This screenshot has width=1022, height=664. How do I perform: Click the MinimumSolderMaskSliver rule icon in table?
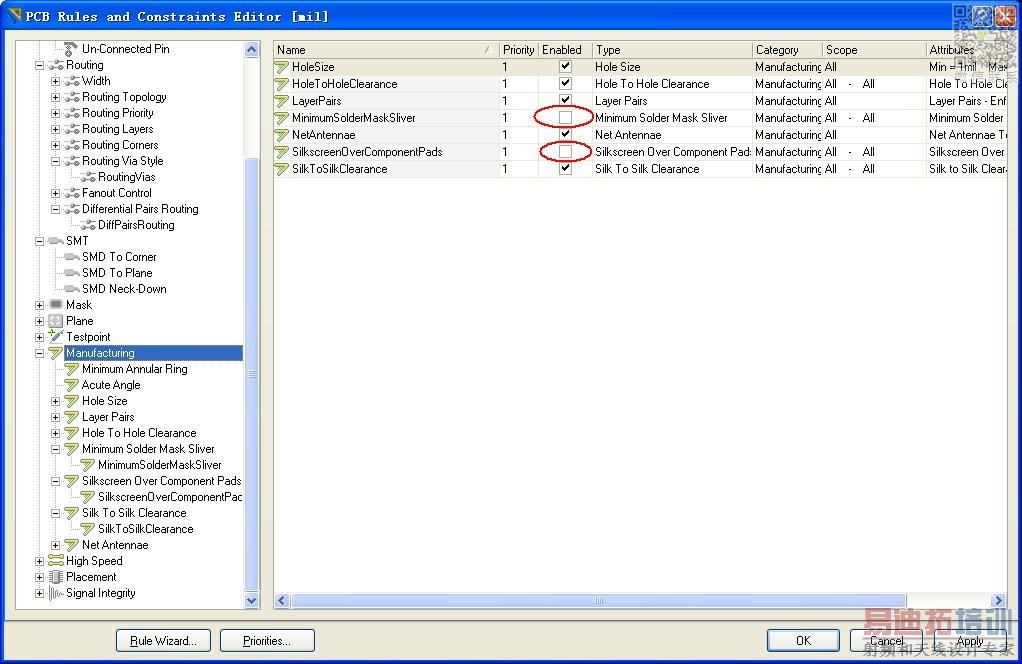[282, 117]
